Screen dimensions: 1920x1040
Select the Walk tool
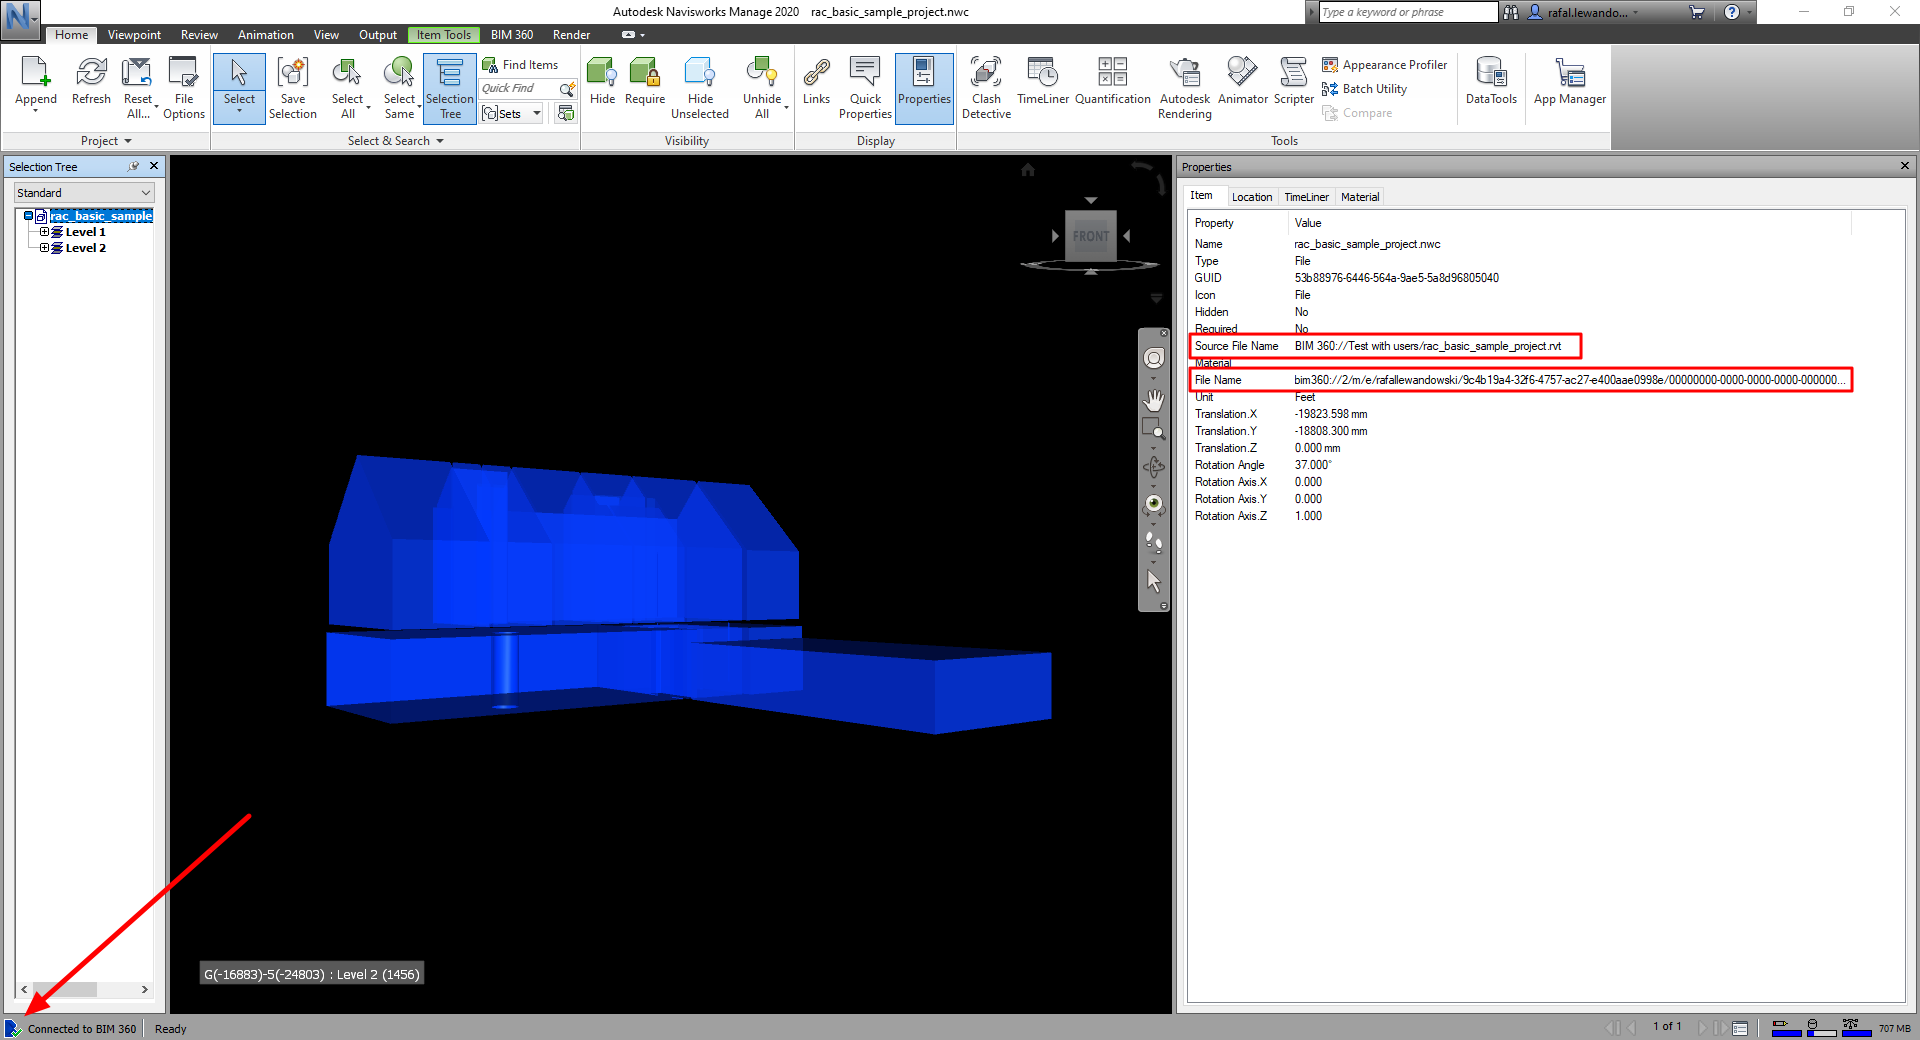tap(1154, 542)
